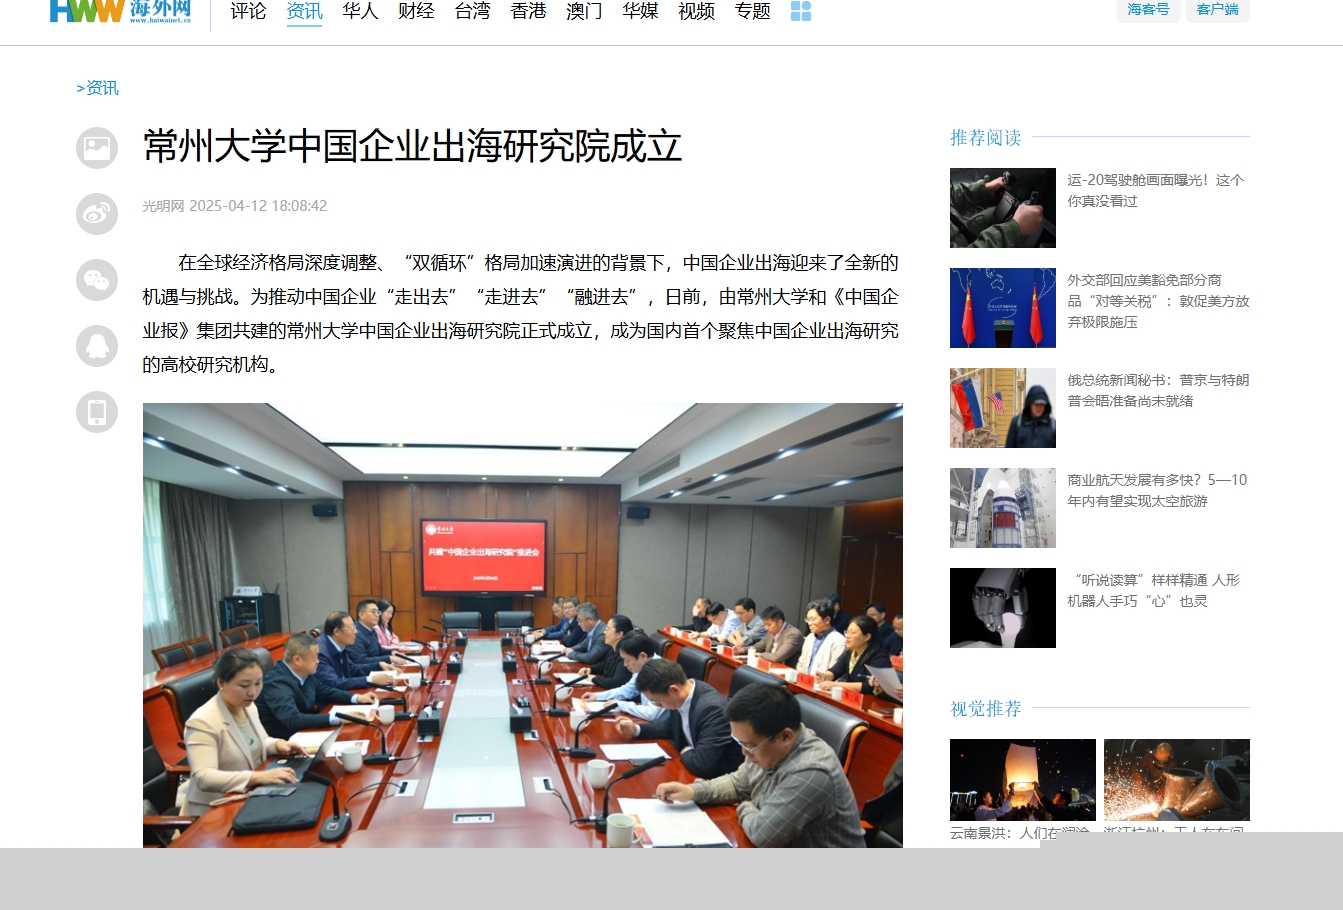Open the 运-20驾驶舱画面曝光 article link

pos(1155,190)
